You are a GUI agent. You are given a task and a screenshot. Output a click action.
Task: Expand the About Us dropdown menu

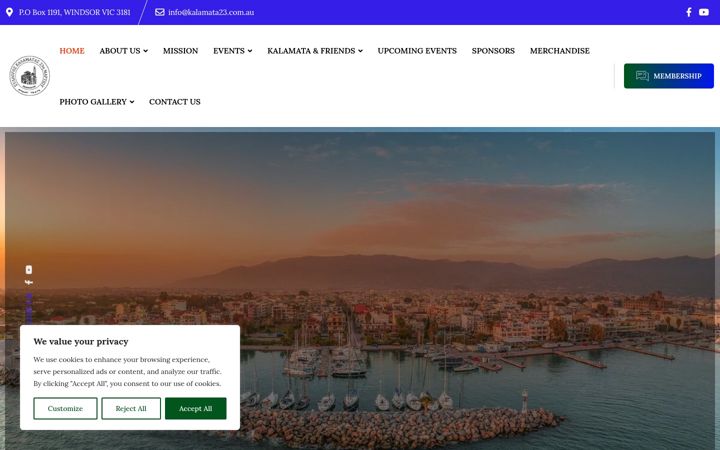click(124, 51)
